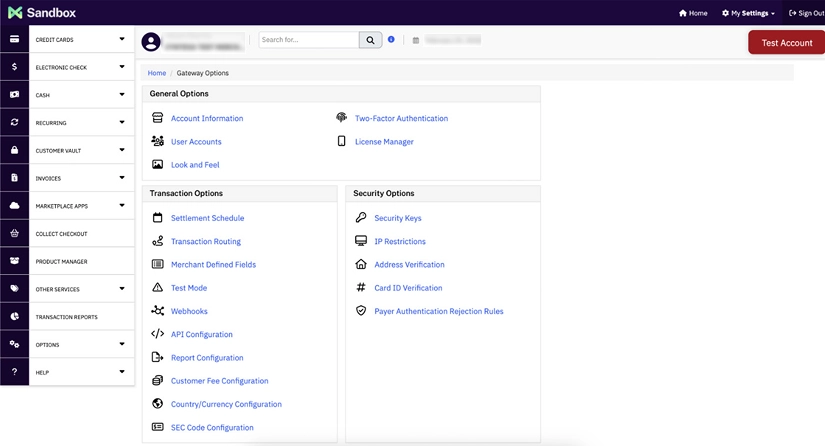Click the Credit Cards sidebar icon
825x446 pixels.
[x=14, y=40]
